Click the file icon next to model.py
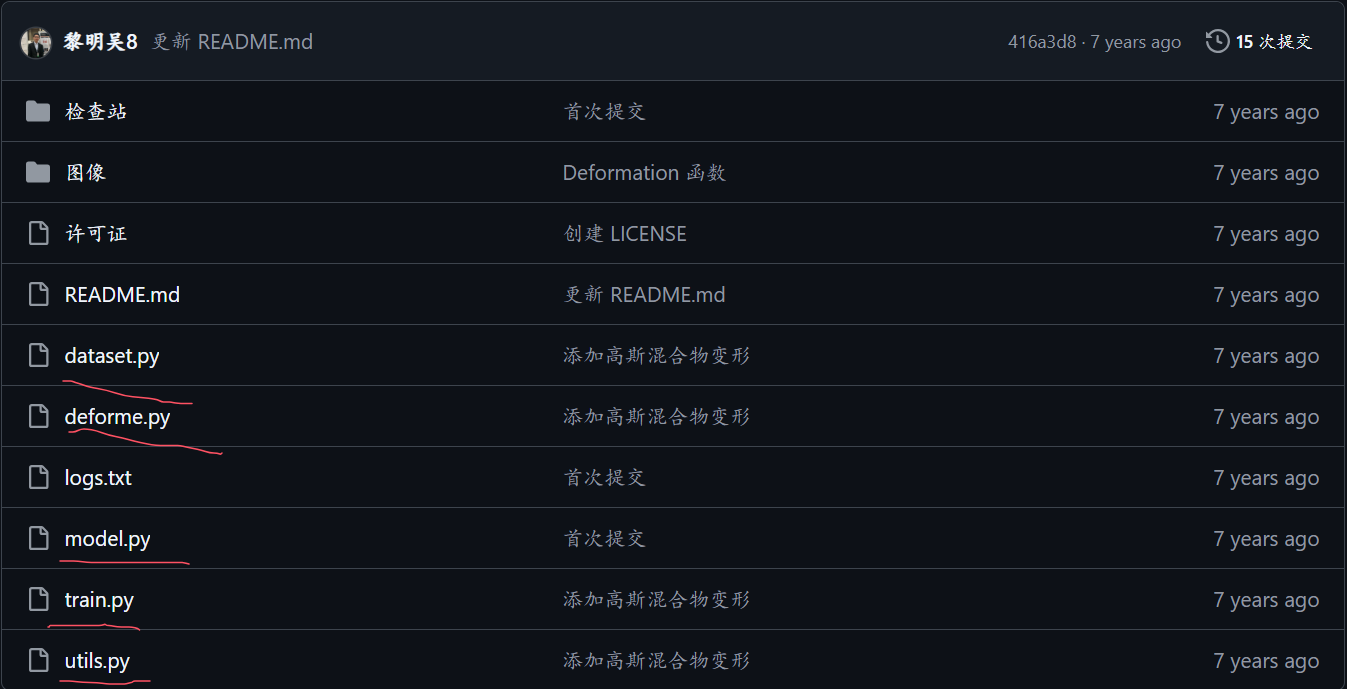This screenshot has width=1347, height=689. pyautogui.click(x=38, y=538)
